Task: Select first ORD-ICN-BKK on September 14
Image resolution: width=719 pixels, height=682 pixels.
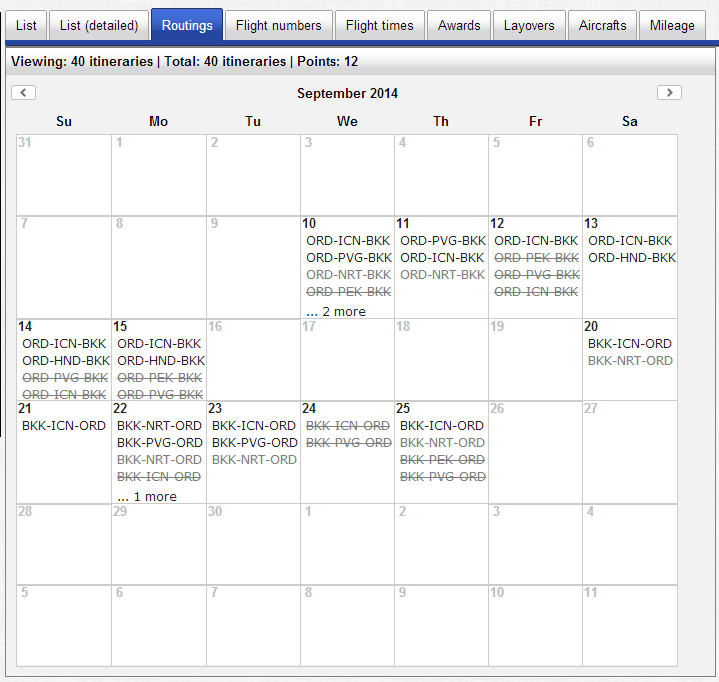Action: click(64, 344)
